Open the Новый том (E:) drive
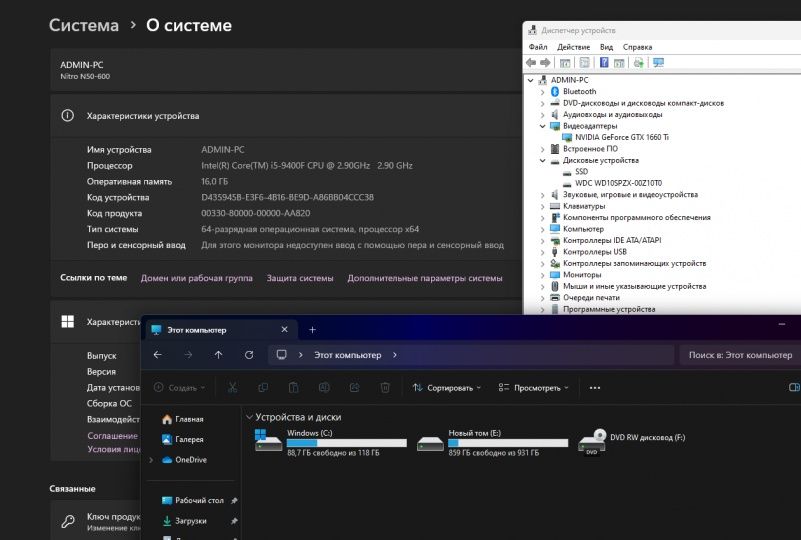 (492, 442)
